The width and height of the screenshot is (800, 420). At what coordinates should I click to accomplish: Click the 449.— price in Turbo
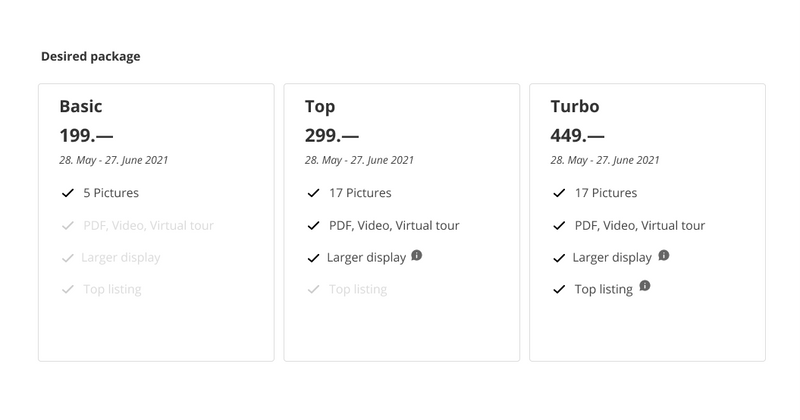578,135
